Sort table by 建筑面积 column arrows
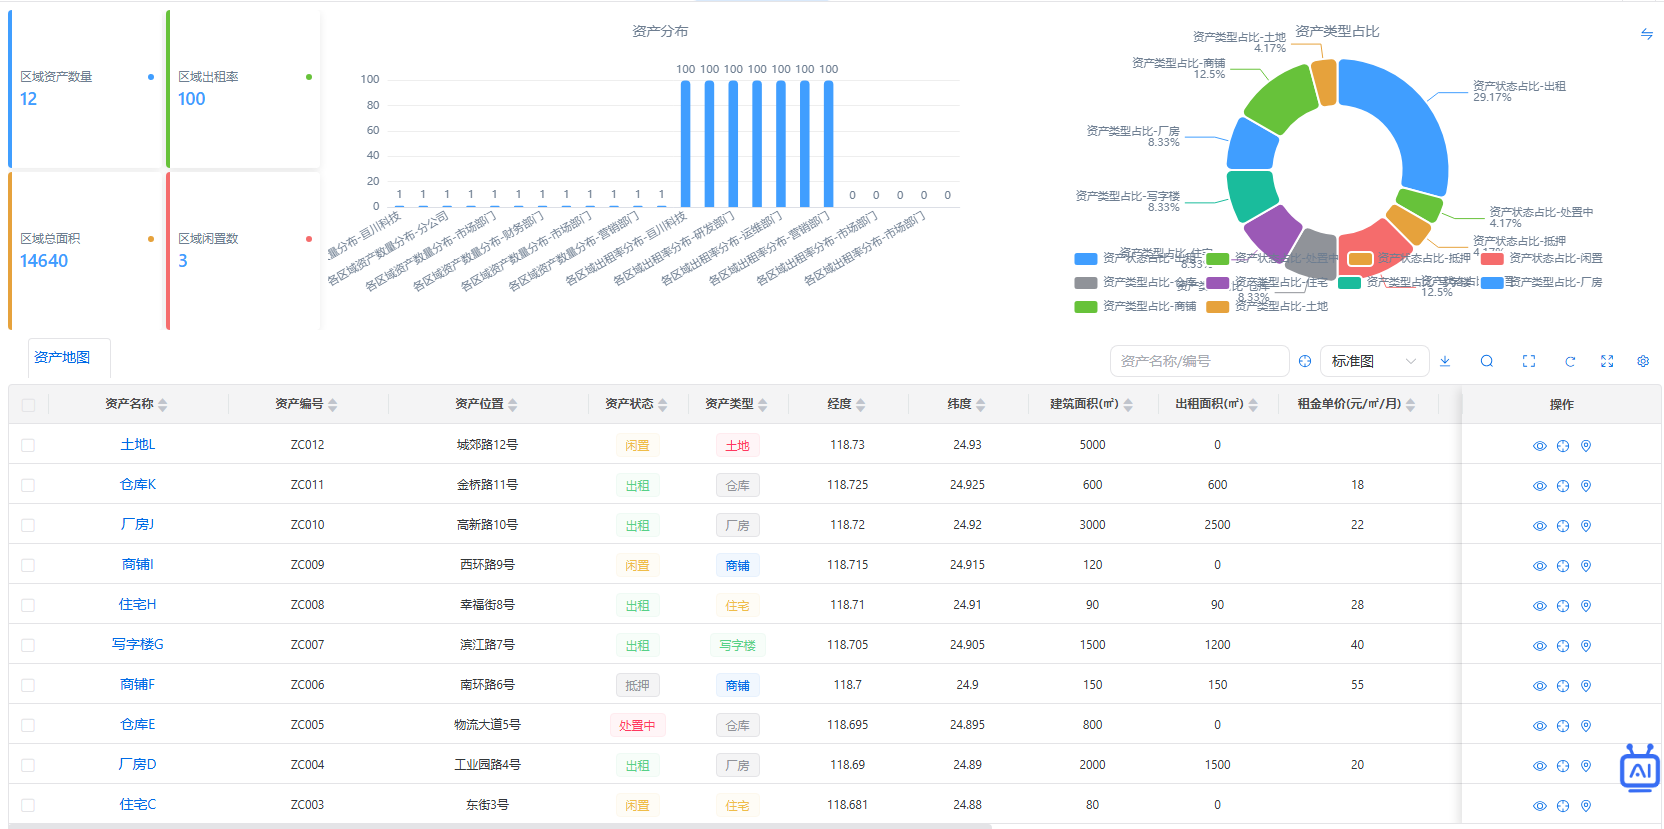The width and height of the screenshot is (1664, 829). coord(1128,405)
